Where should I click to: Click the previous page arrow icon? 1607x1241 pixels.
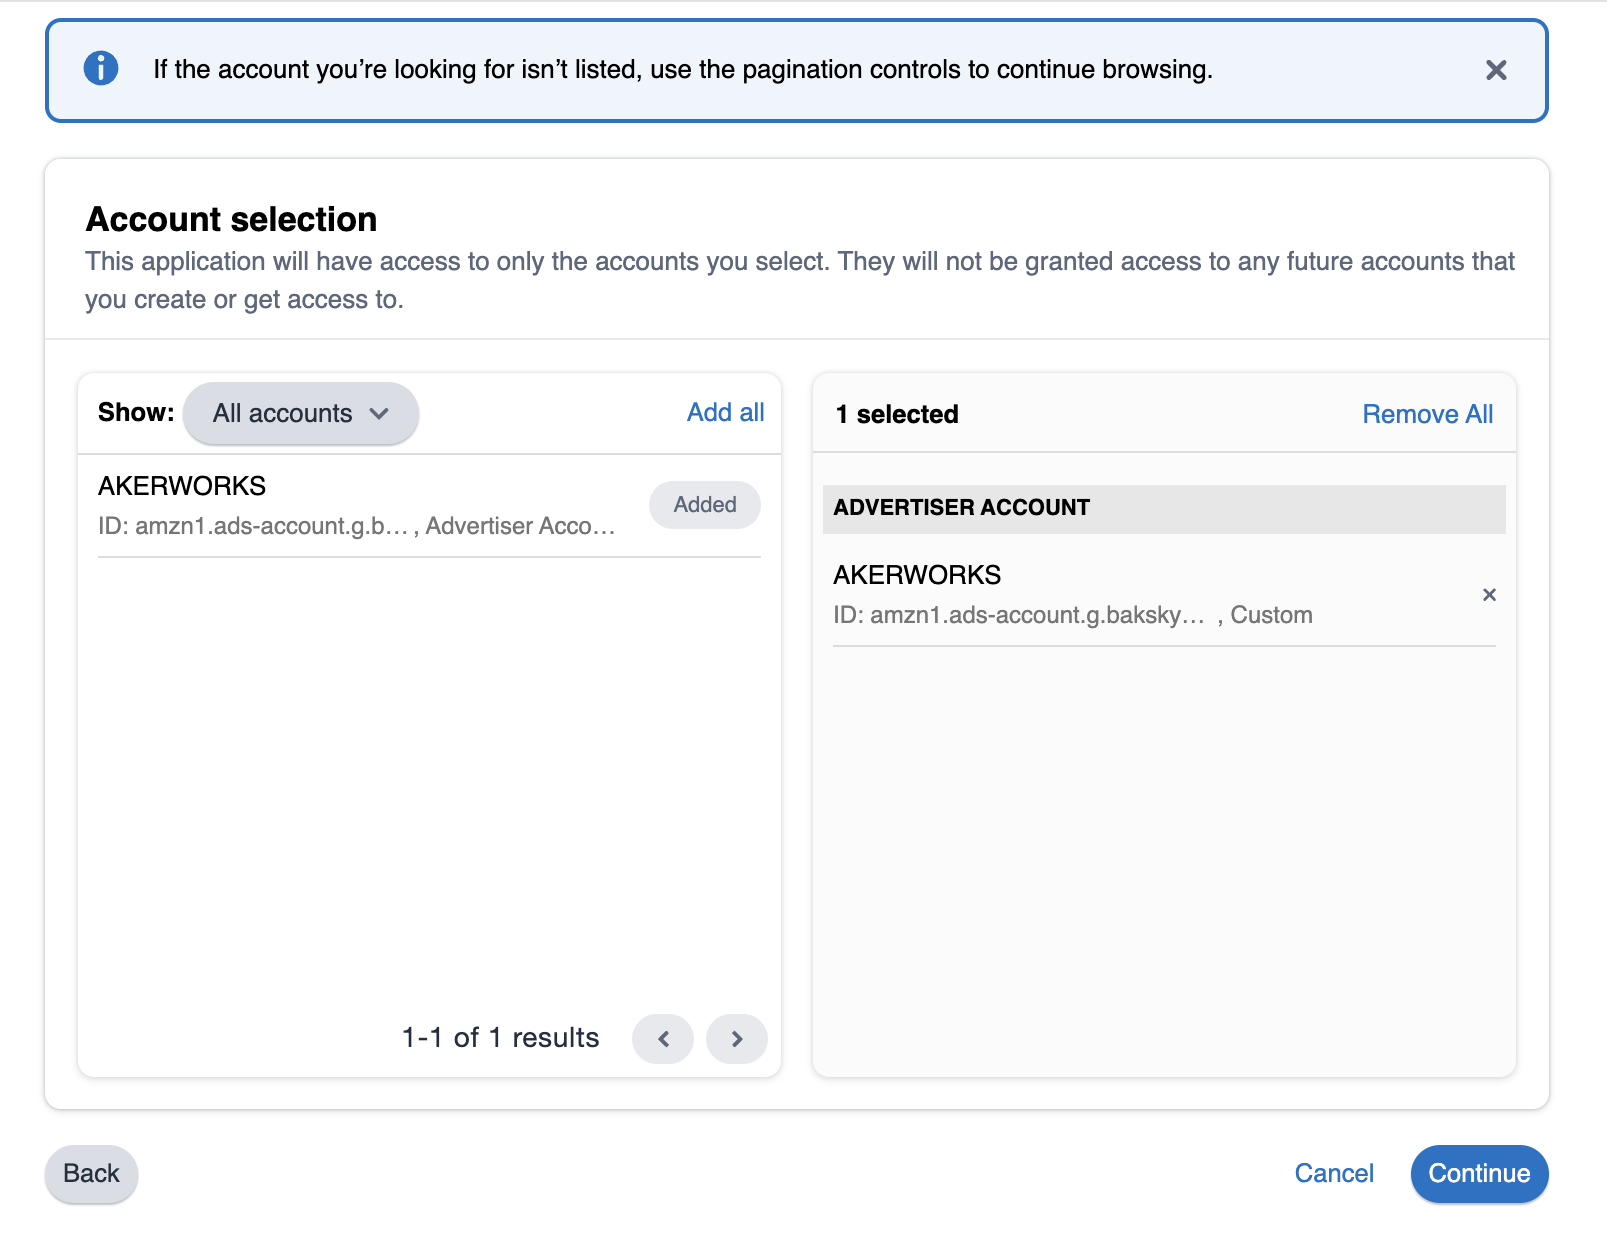662,1038
